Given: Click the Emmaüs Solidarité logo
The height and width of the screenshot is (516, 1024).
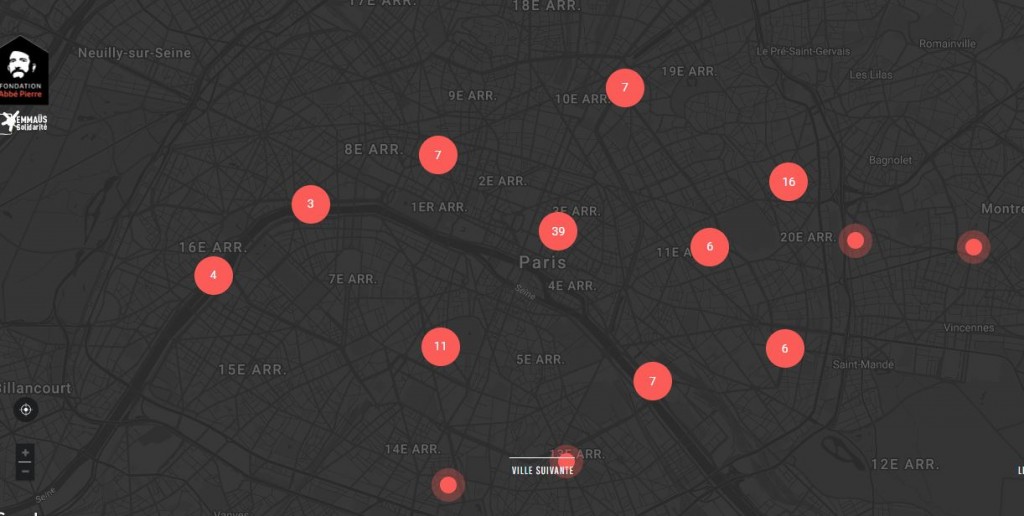Looking at the screenshot, I should click(25, 122).
